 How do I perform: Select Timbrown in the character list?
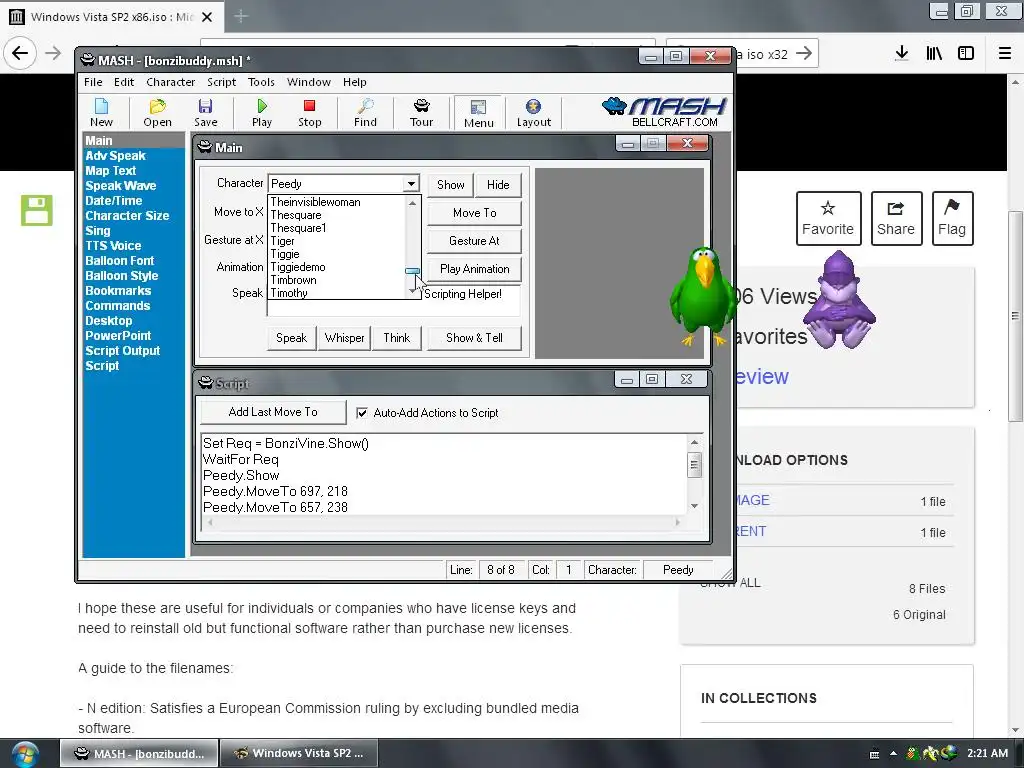(x=293, y=280)
